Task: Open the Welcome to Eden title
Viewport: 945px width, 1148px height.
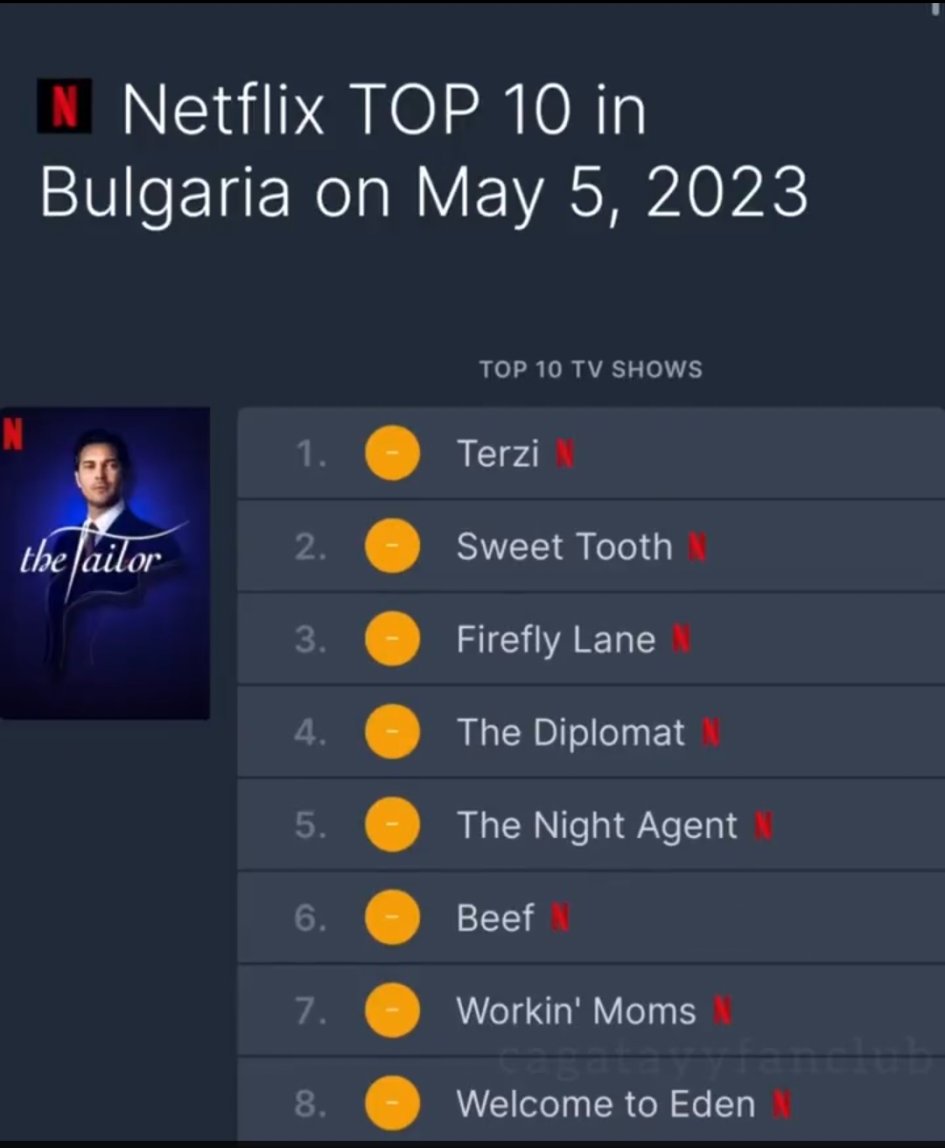Action: tap(605, 1104)
